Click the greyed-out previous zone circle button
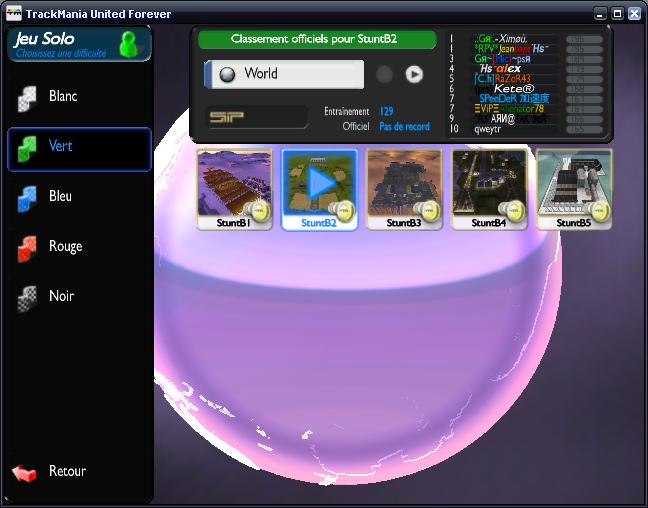 click(384, 74)
